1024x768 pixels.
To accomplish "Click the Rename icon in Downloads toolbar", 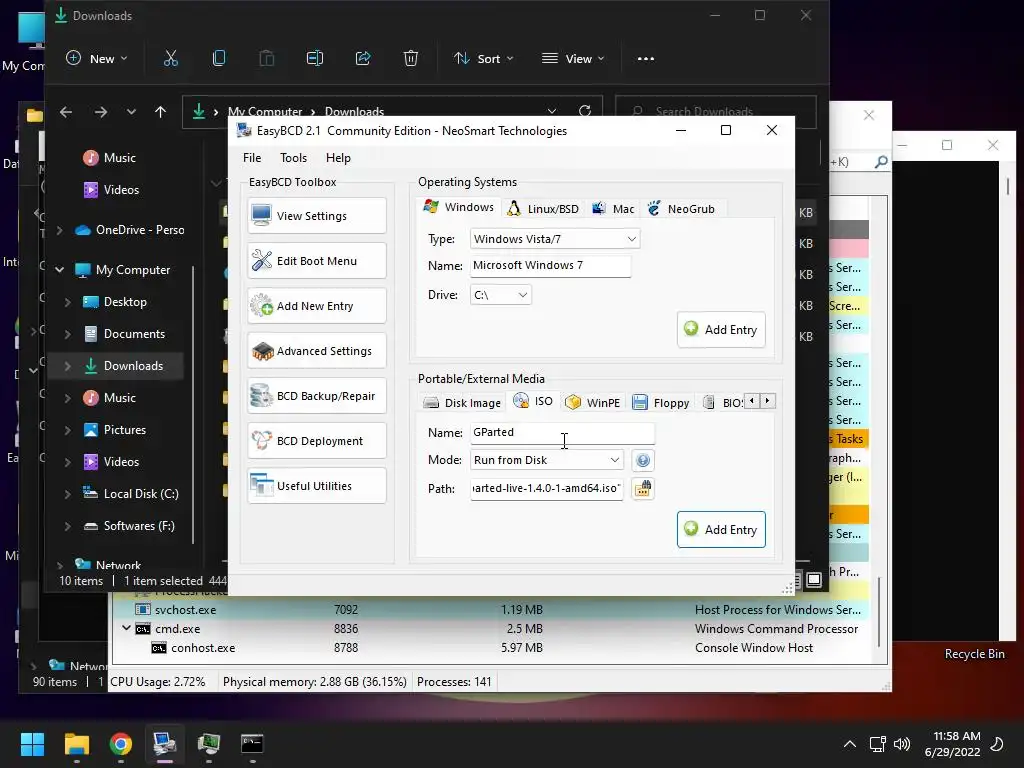I will tap(315, 59).
